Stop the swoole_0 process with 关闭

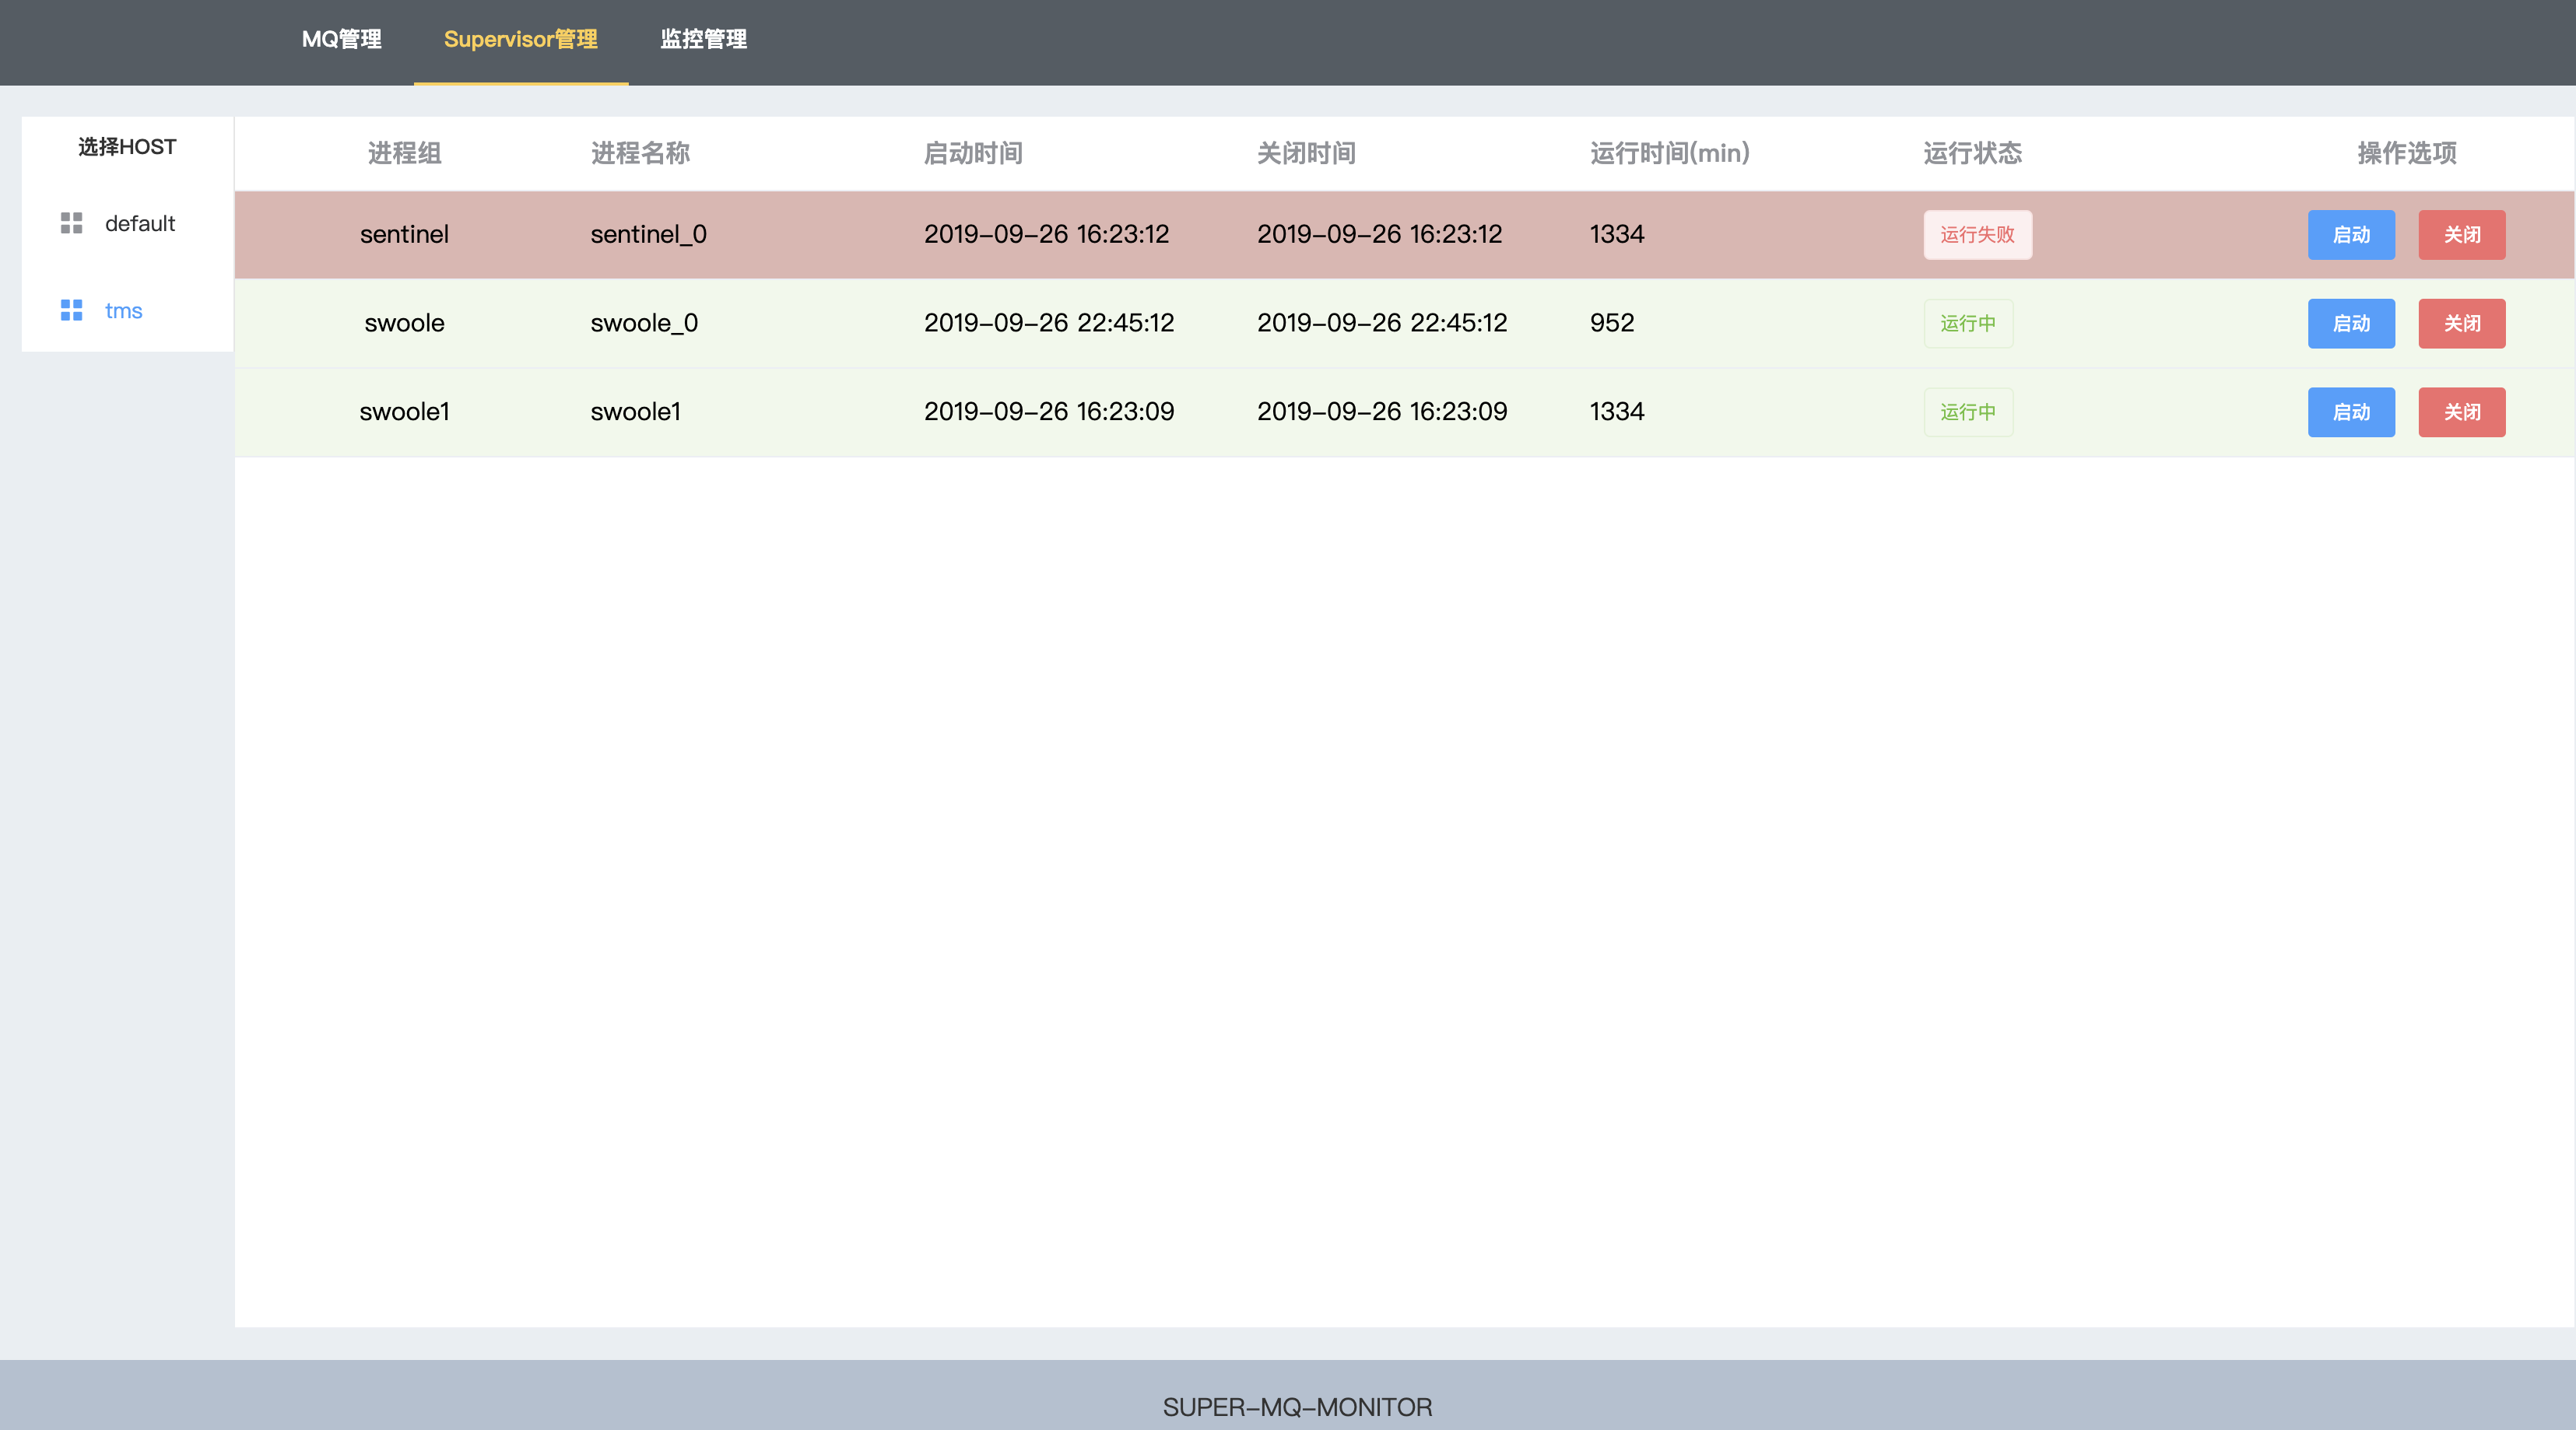coord(2461,323)
